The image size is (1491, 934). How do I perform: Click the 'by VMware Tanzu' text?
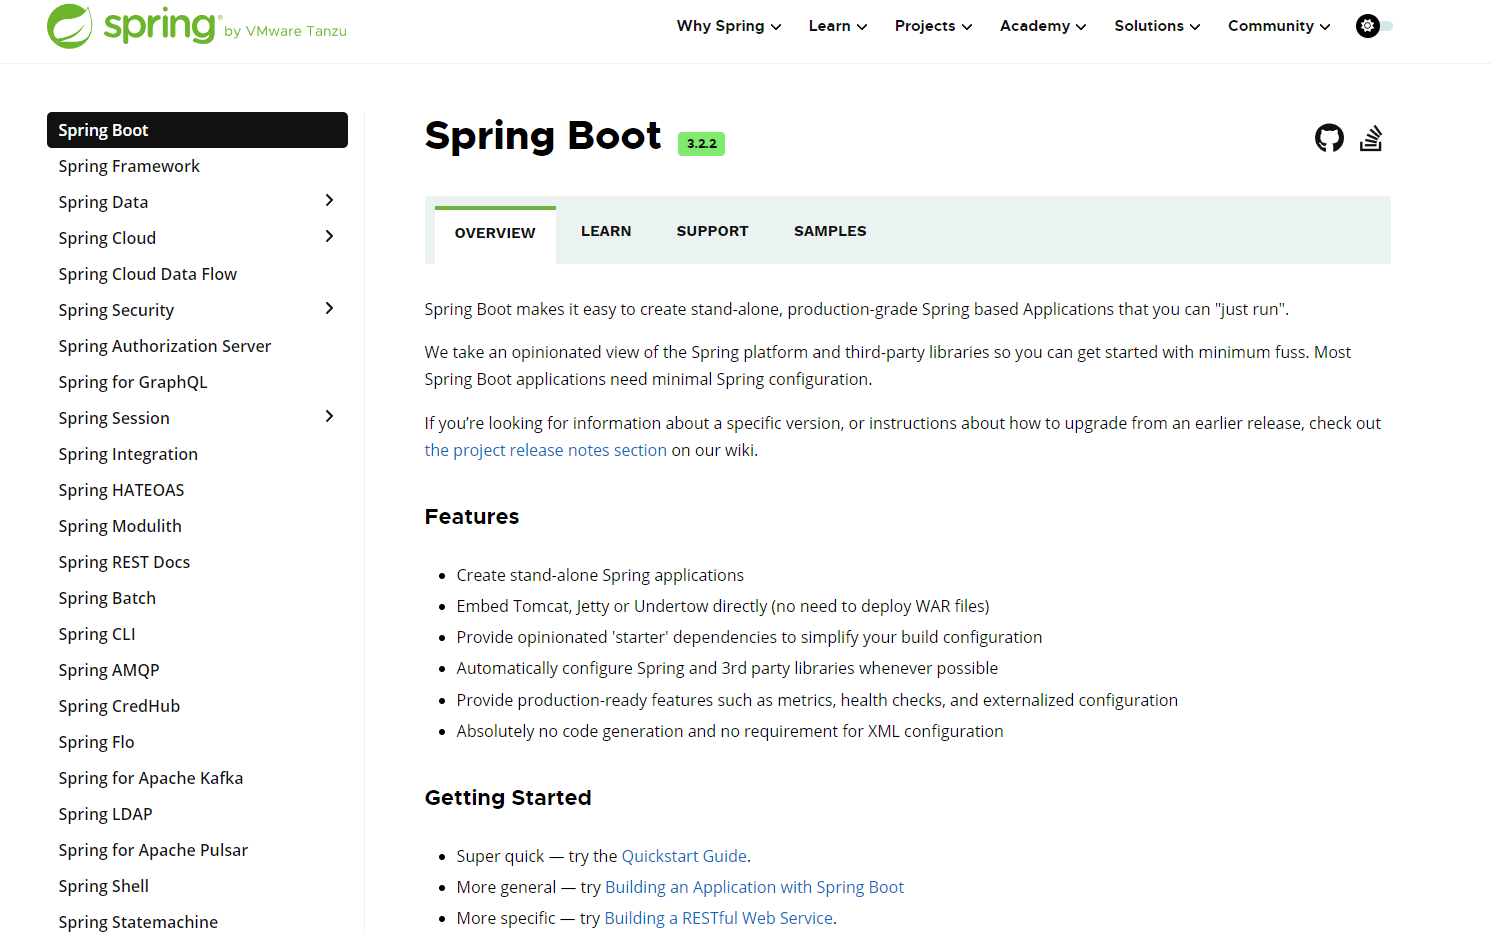285,31
